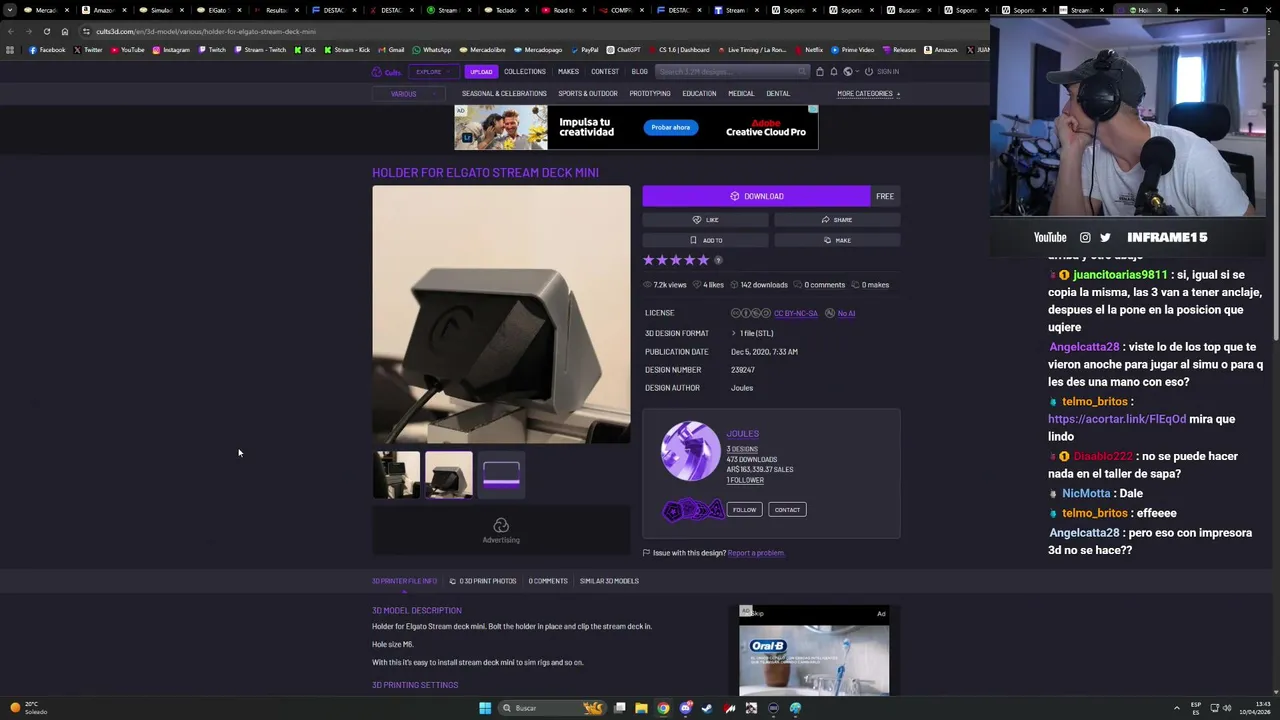Screen dimensions: 1280x720
Task: Open the shopping bag cart icon
Action: (x=820, y=72)
